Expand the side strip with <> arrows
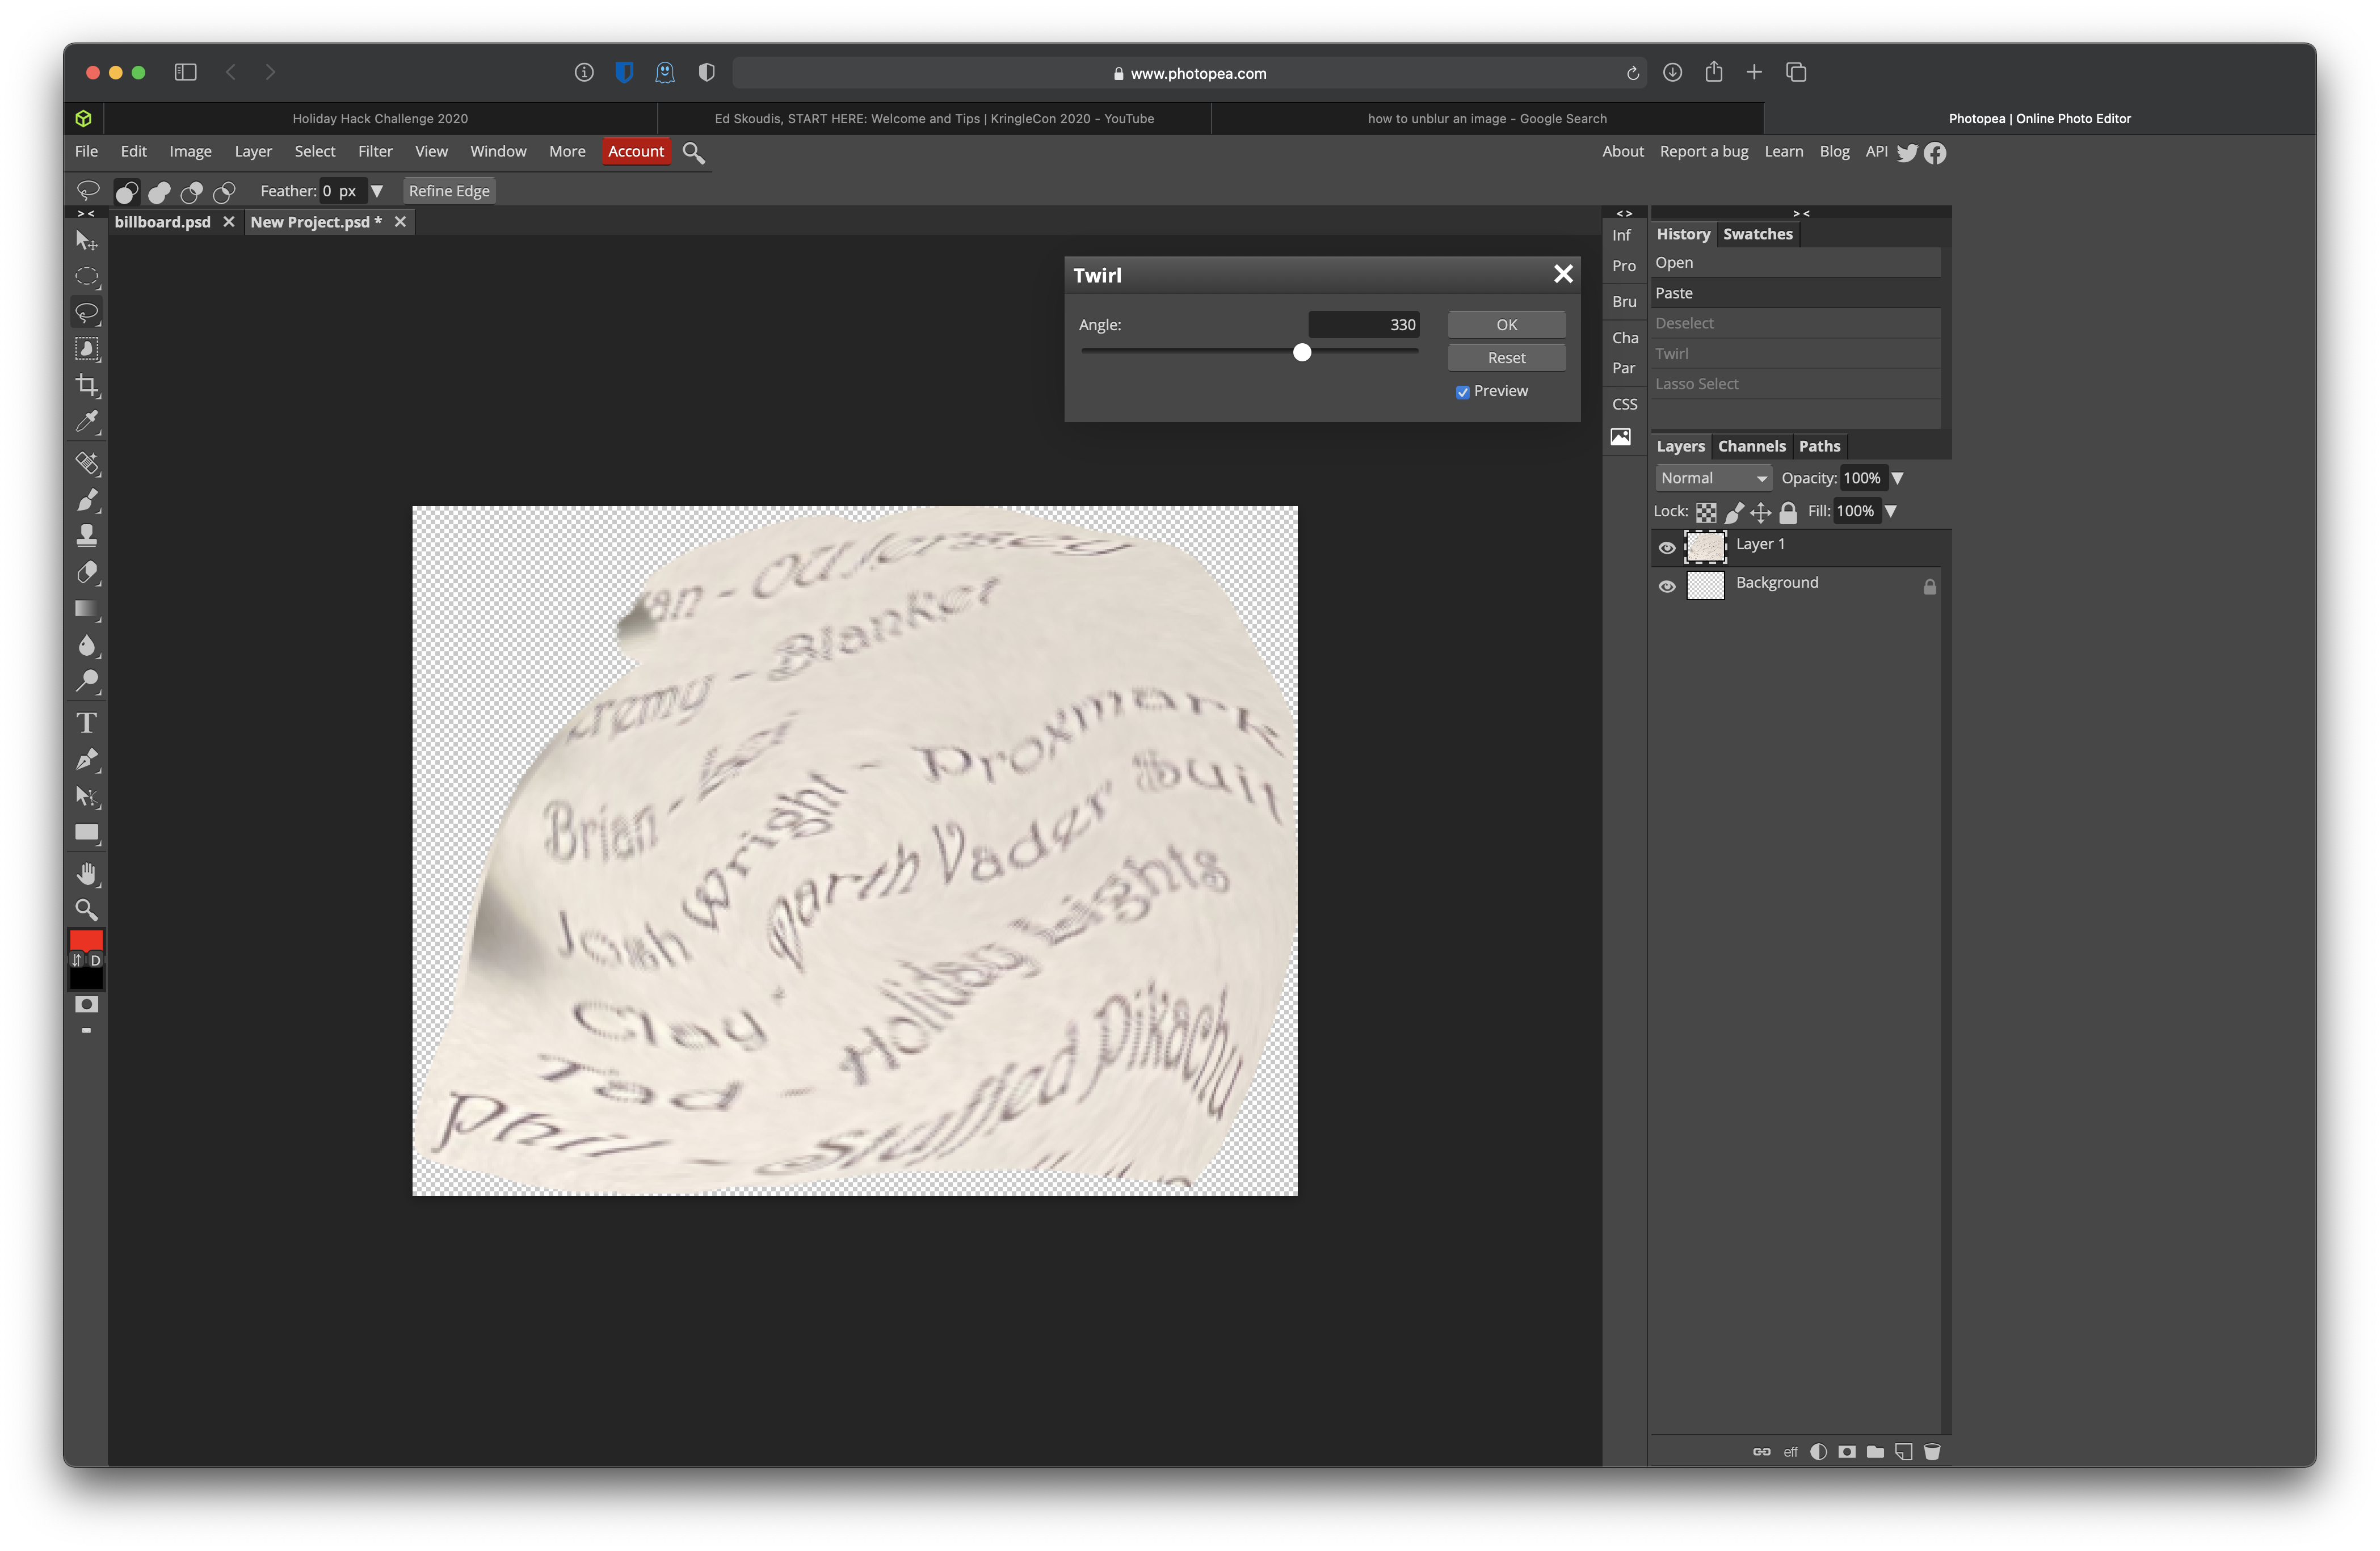Viewport: 2380px width, 1551px height. pos(1624,213)
